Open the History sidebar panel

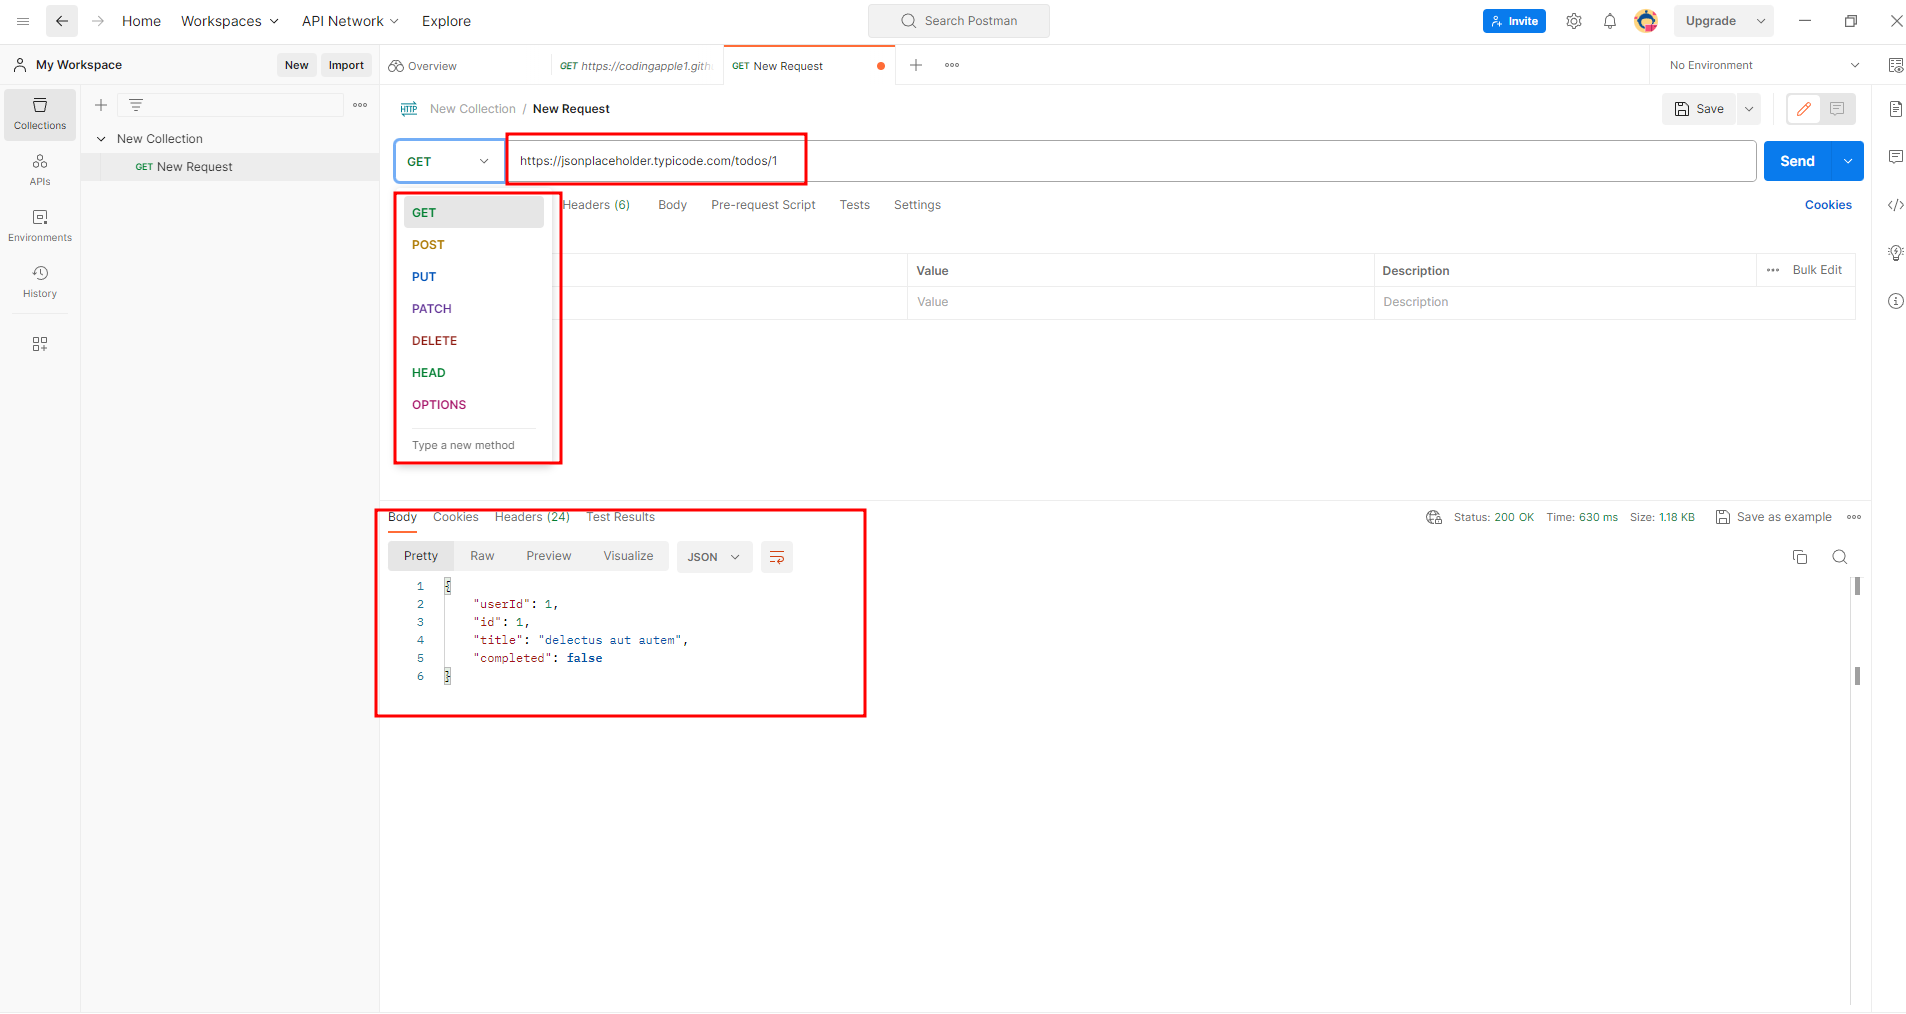pyautogui.click(x=40, y=282)
